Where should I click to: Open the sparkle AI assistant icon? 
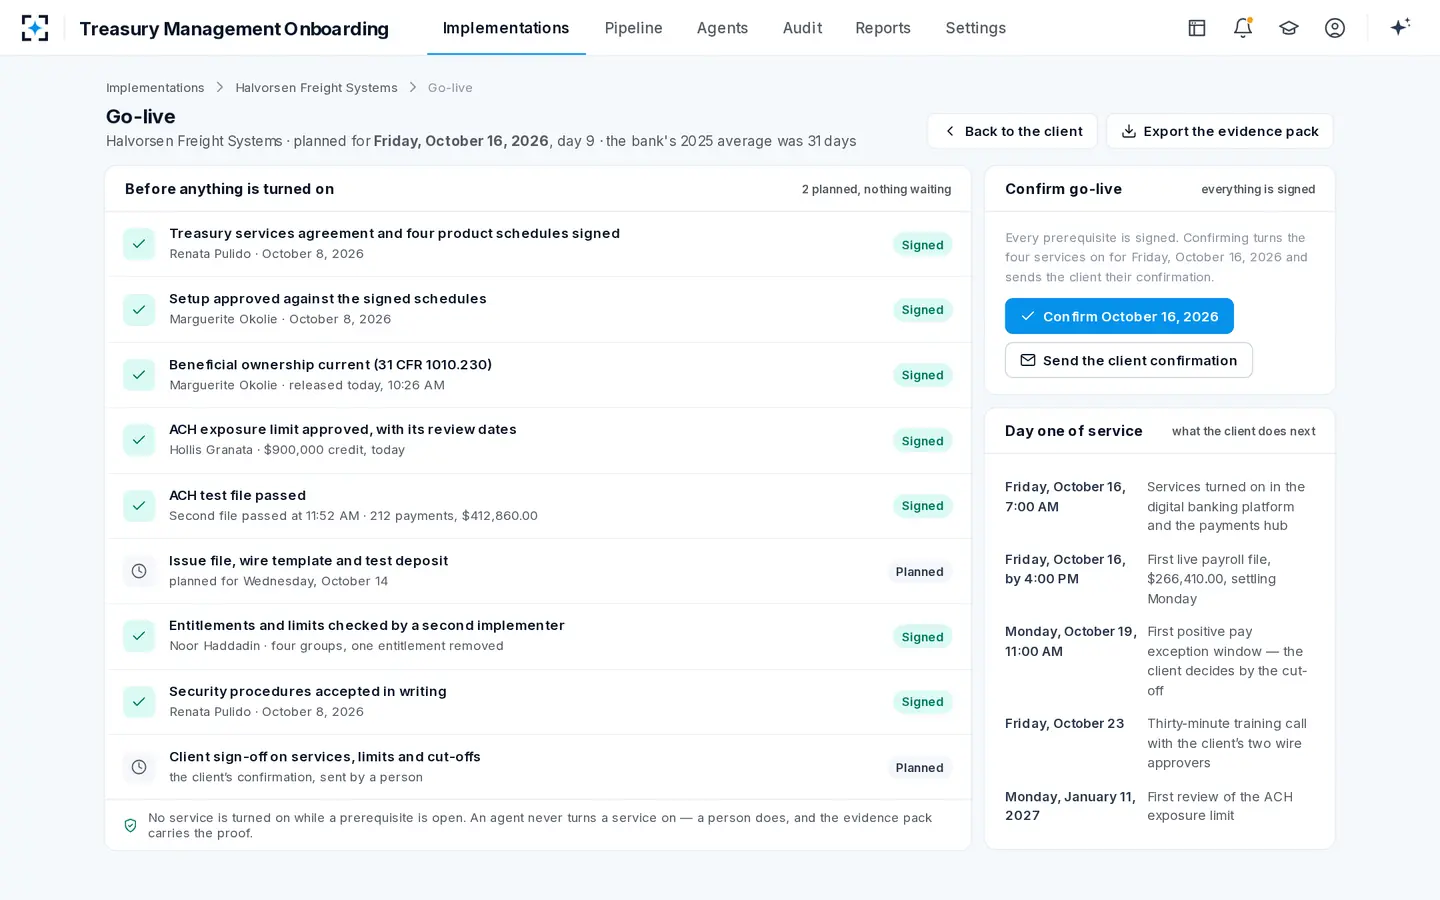tap(1400, 27)
